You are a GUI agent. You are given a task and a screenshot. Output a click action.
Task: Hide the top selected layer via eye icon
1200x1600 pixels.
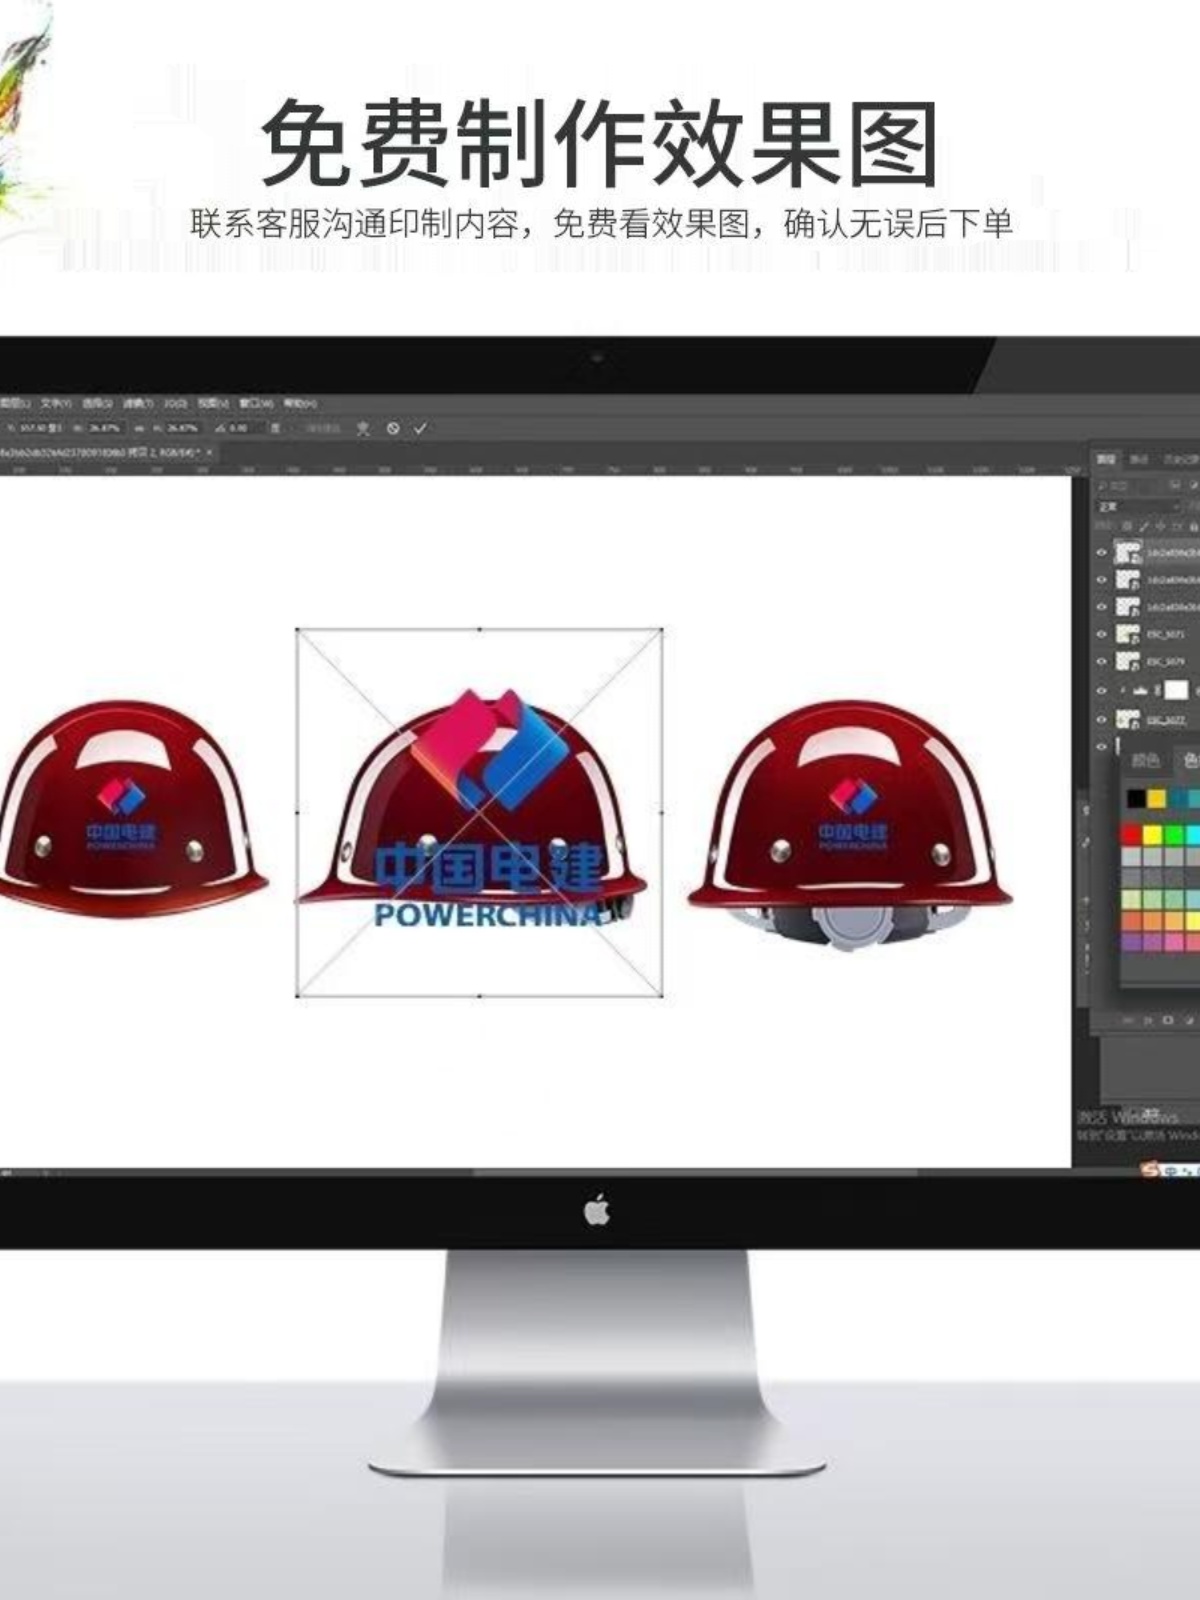pos(1101,552)
